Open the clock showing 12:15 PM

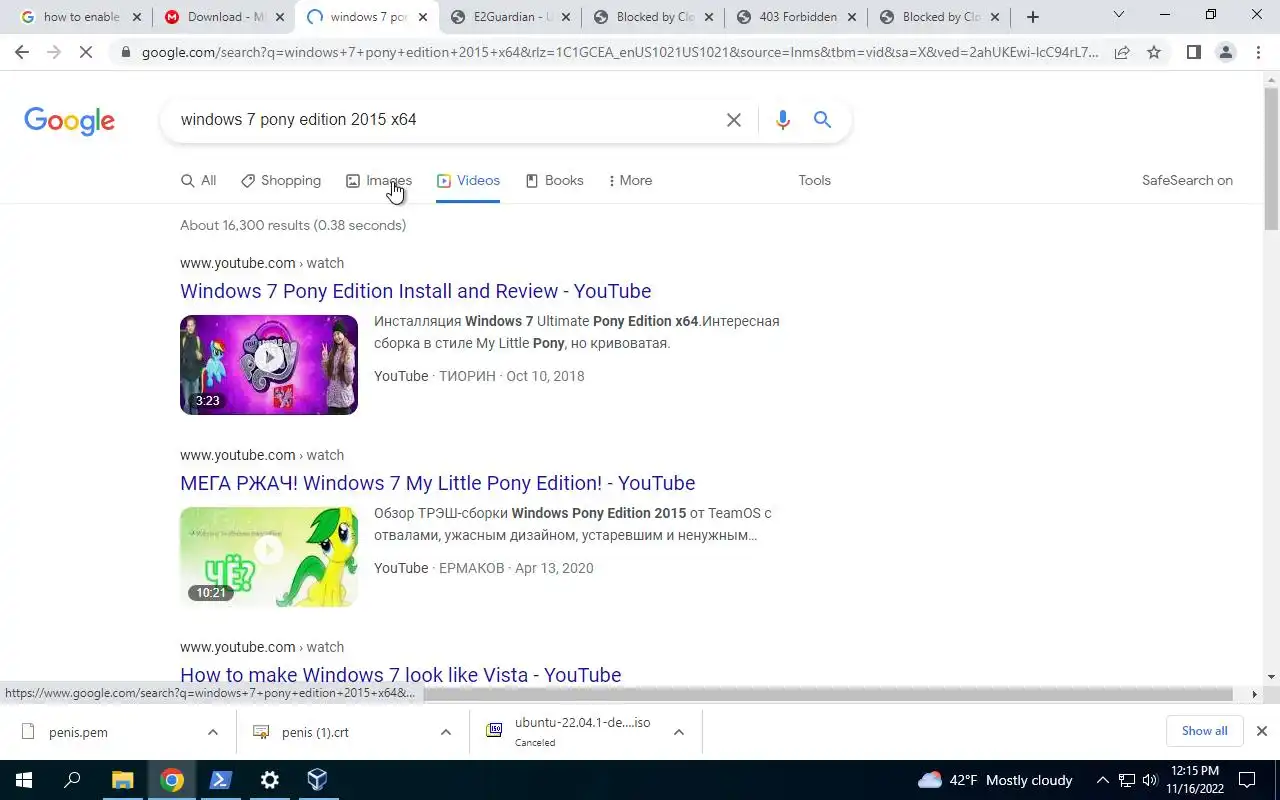pyautogui.click(x=1194, y=780)
